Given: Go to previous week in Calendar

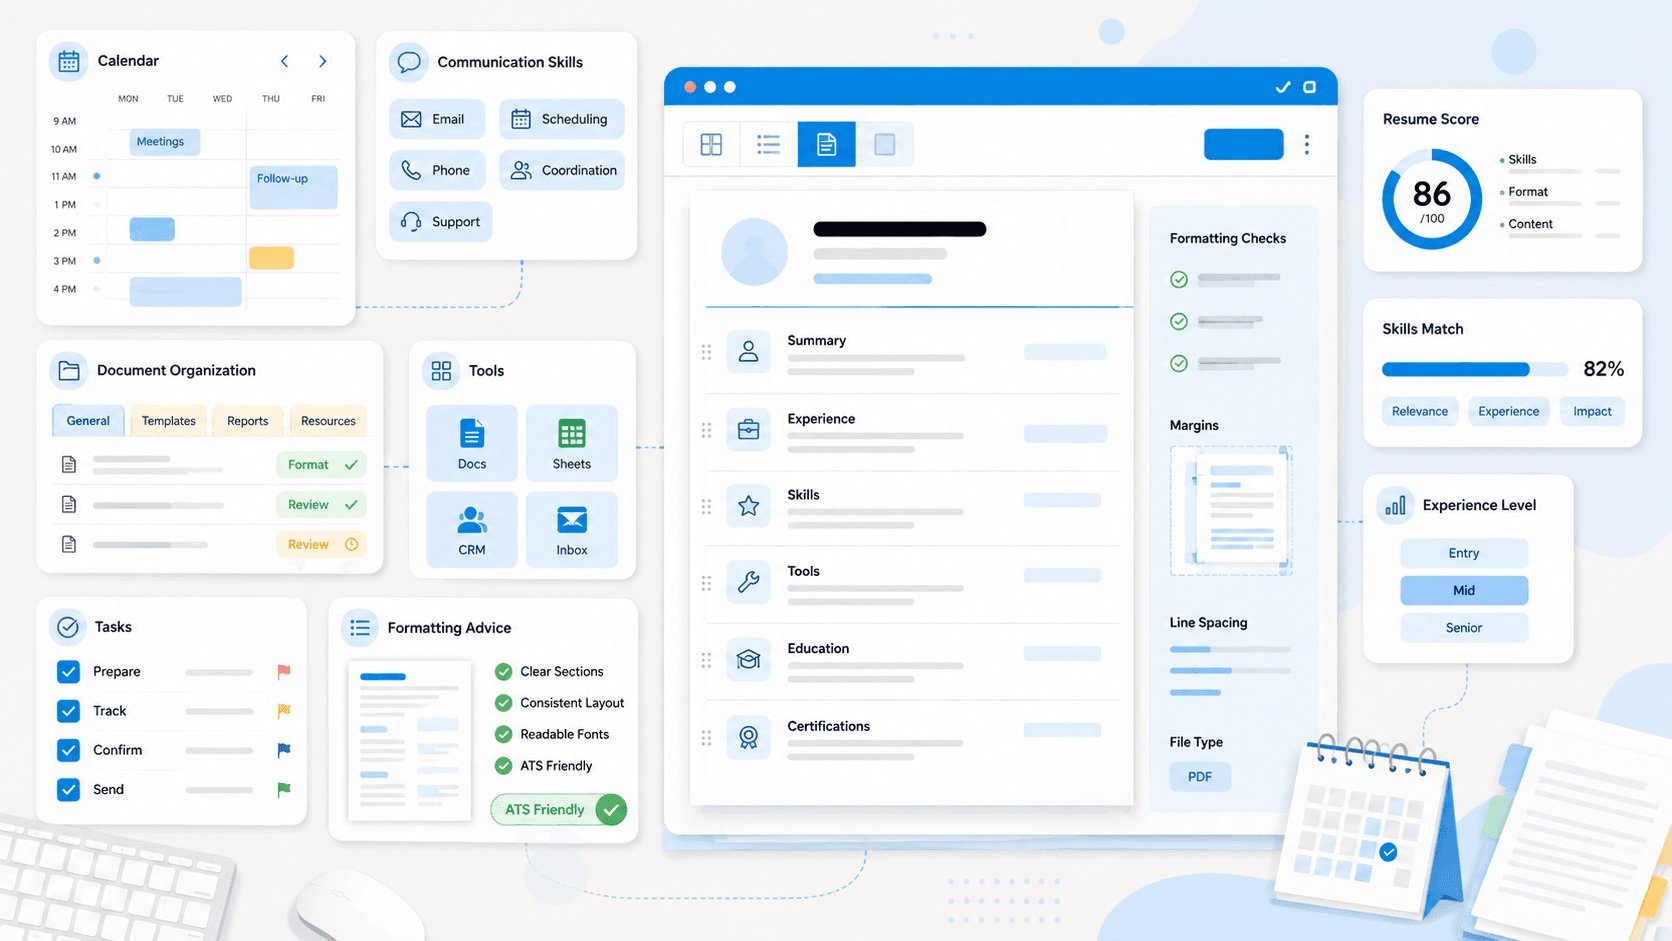Looking at the screenshot, I should click(285, 61).
